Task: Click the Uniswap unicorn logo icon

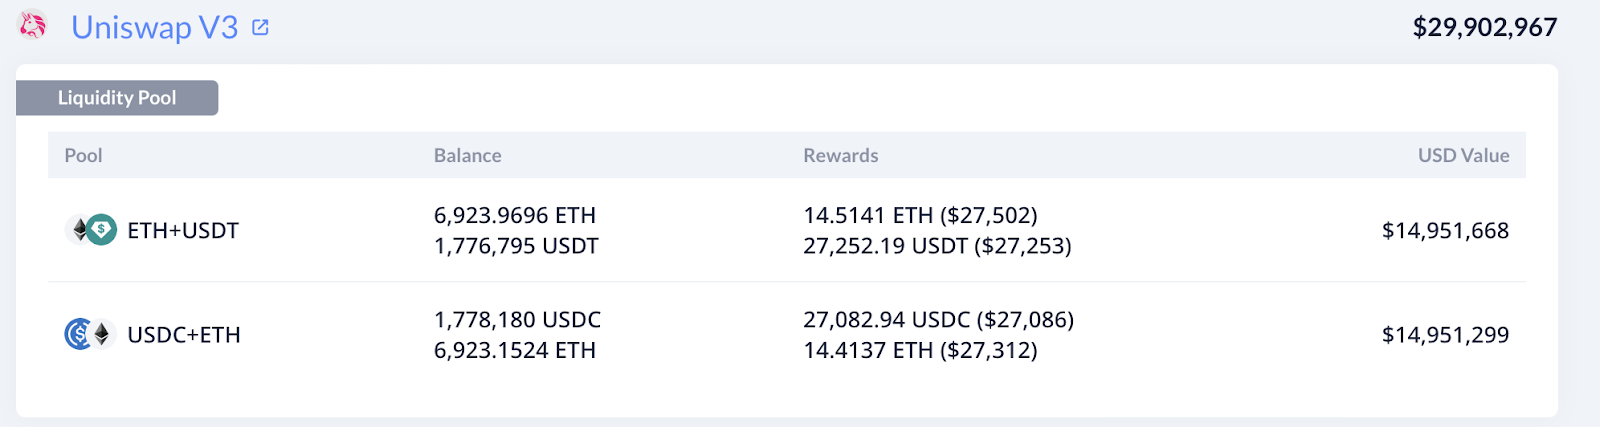Action: click(x=33, y=26)
